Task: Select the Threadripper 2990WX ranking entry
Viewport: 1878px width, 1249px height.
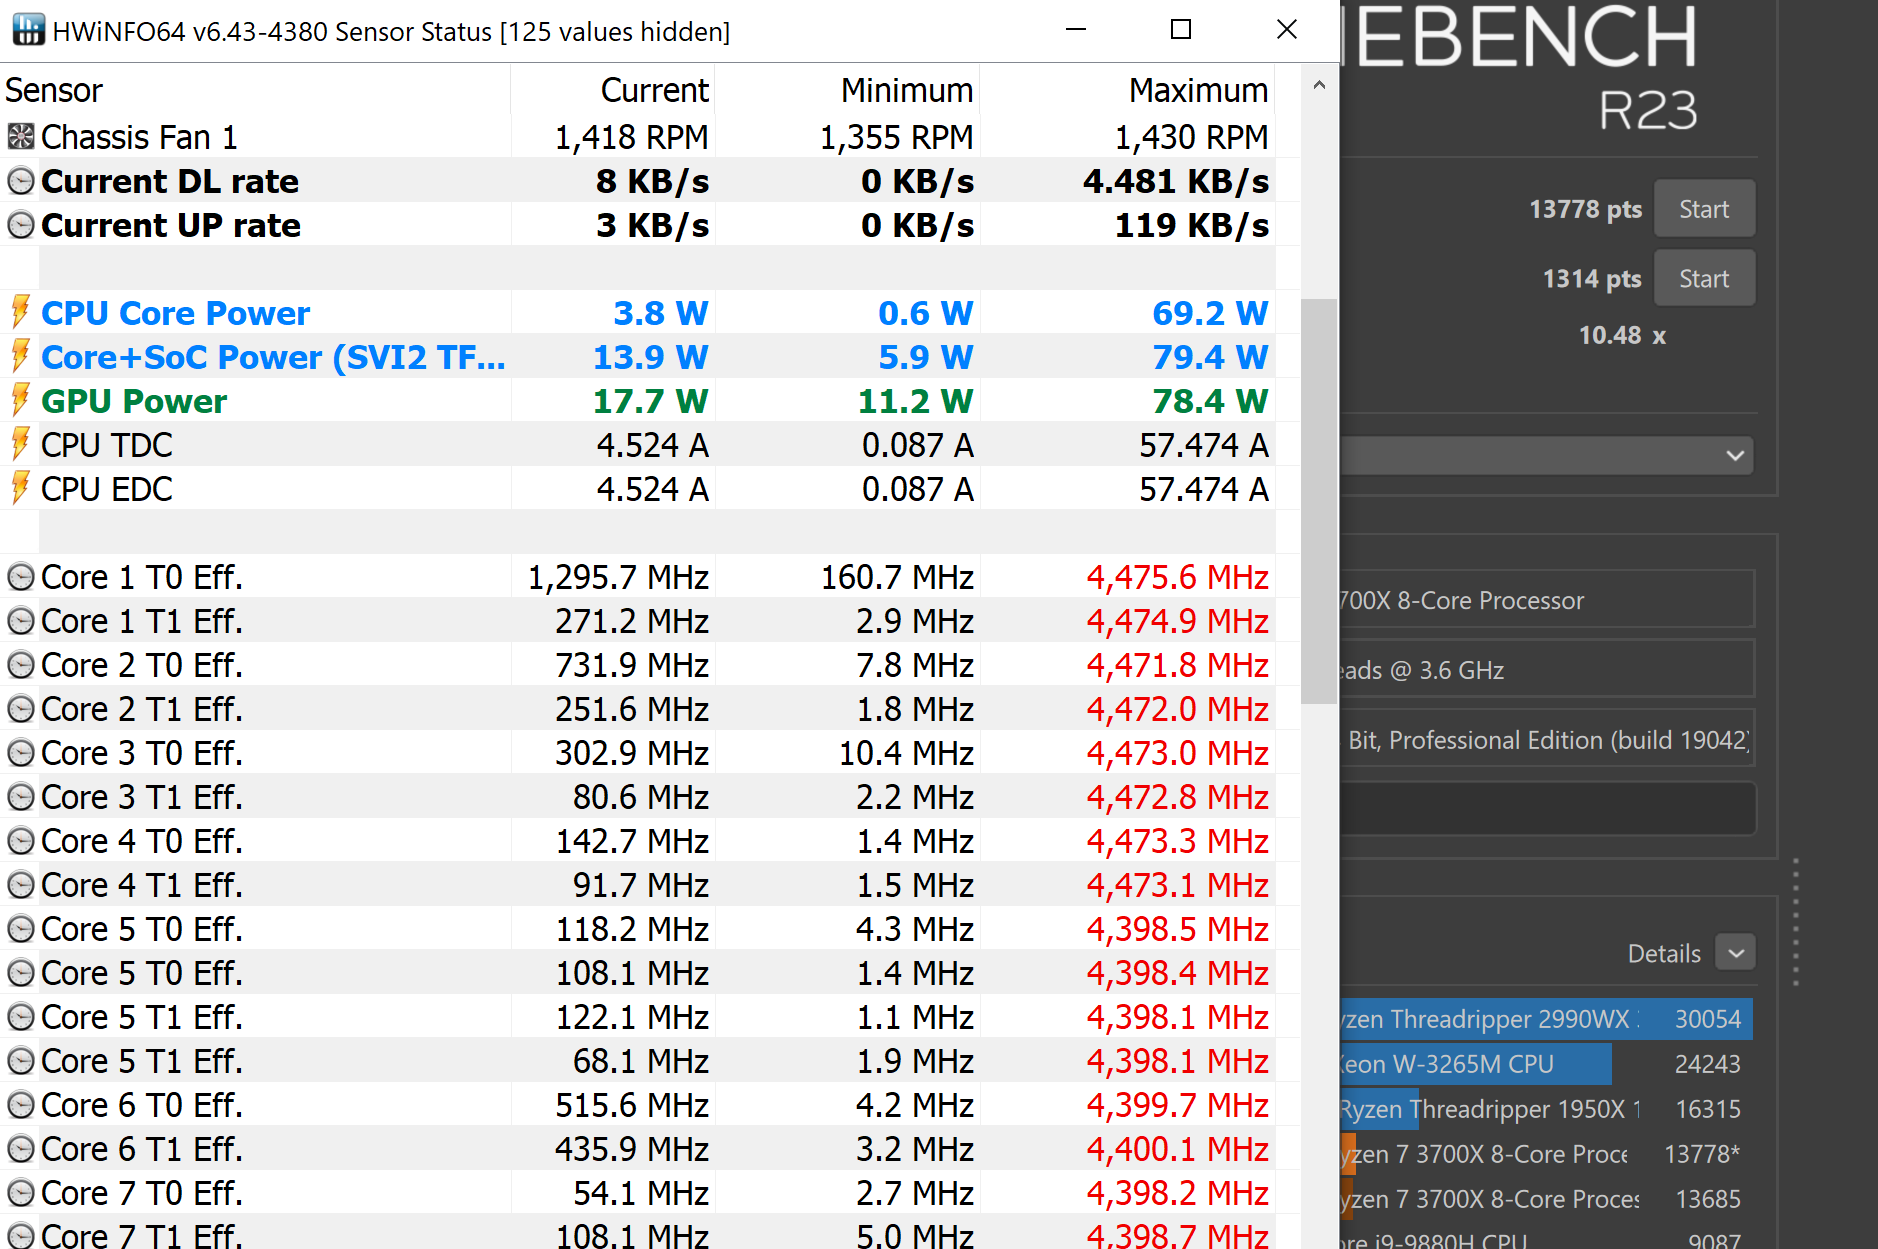Action: [1546, 1019]
